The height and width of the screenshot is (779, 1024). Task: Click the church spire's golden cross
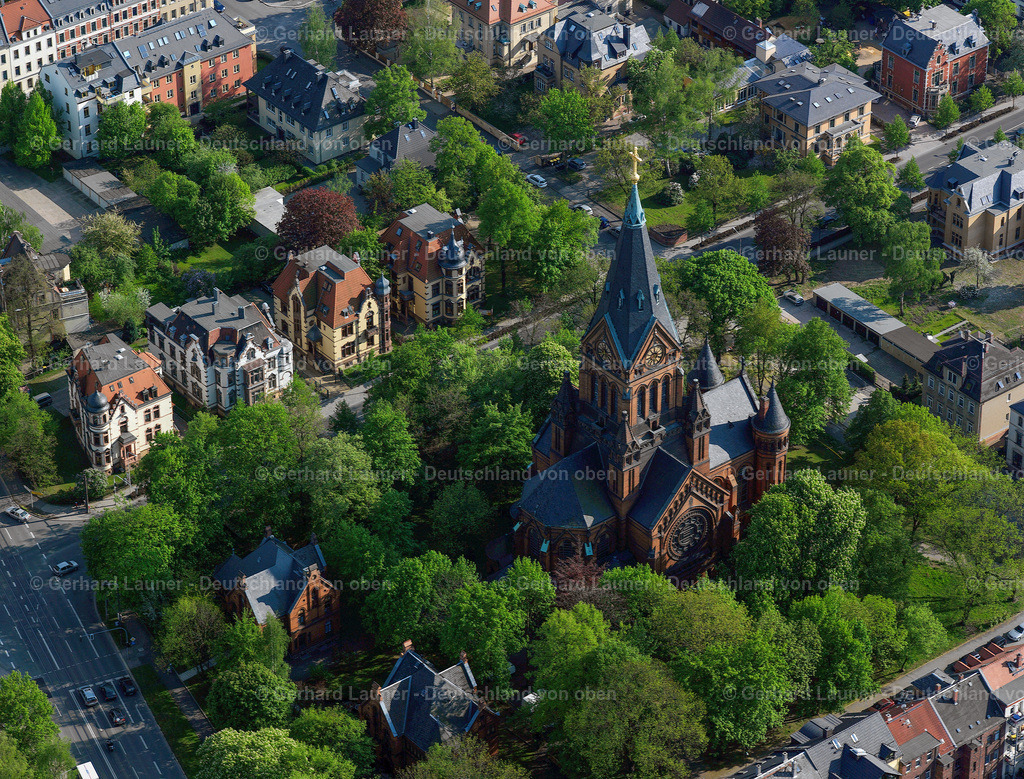636,160
